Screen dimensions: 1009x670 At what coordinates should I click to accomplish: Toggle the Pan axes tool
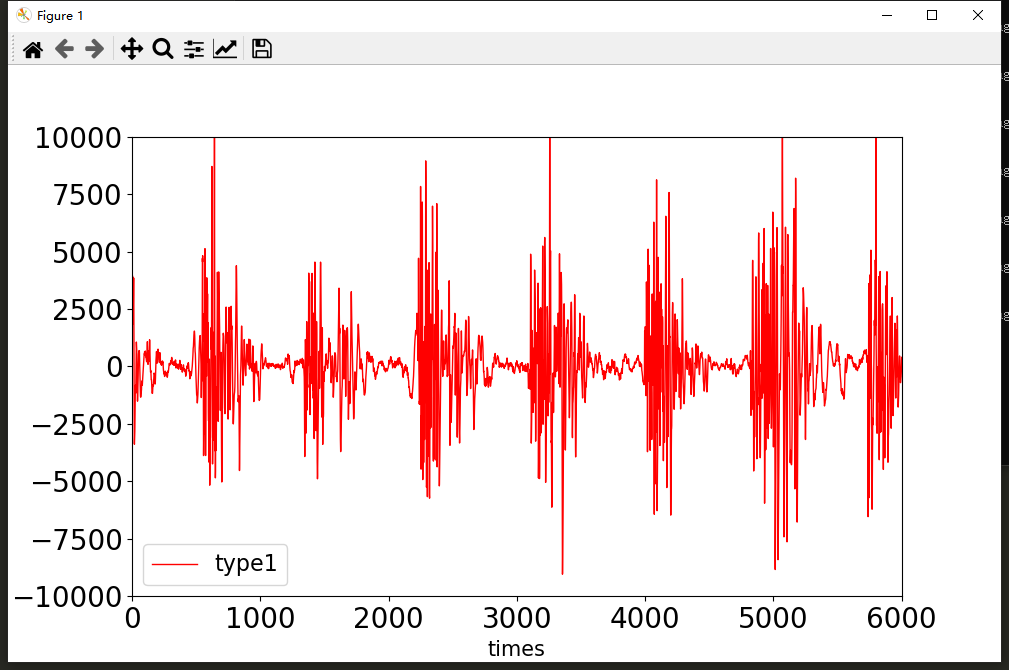coord(132,49)
